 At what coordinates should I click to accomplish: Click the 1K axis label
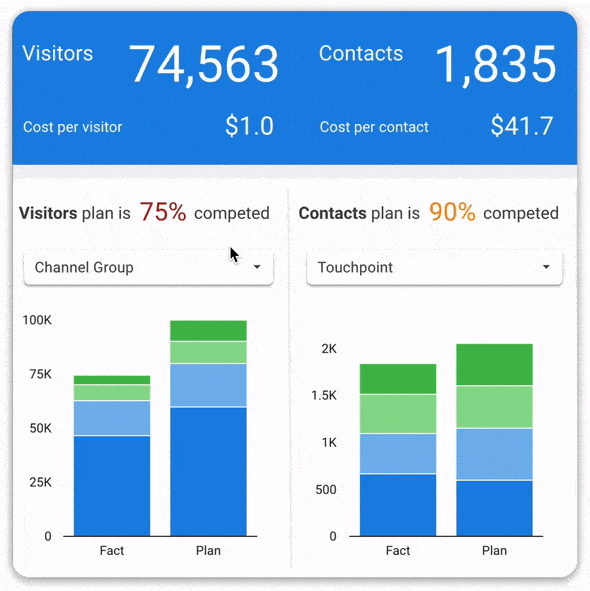click(329, 442)
